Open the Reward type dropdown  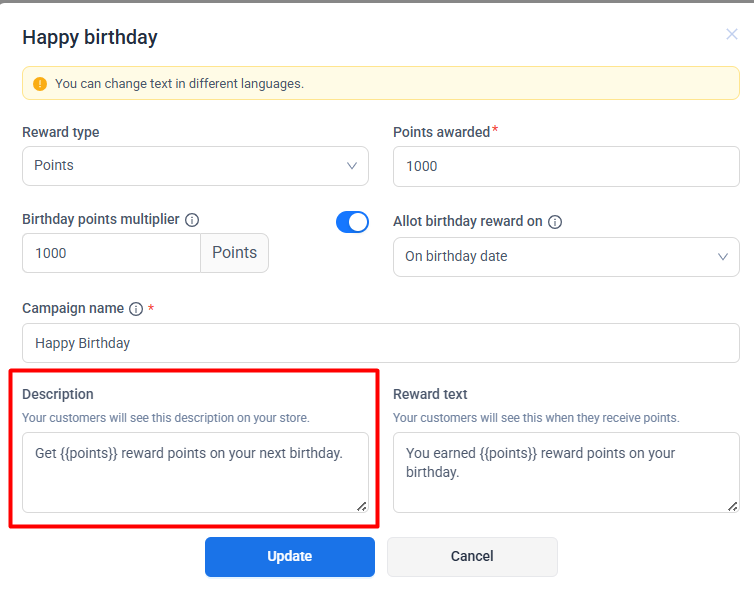tap(195, 166)
